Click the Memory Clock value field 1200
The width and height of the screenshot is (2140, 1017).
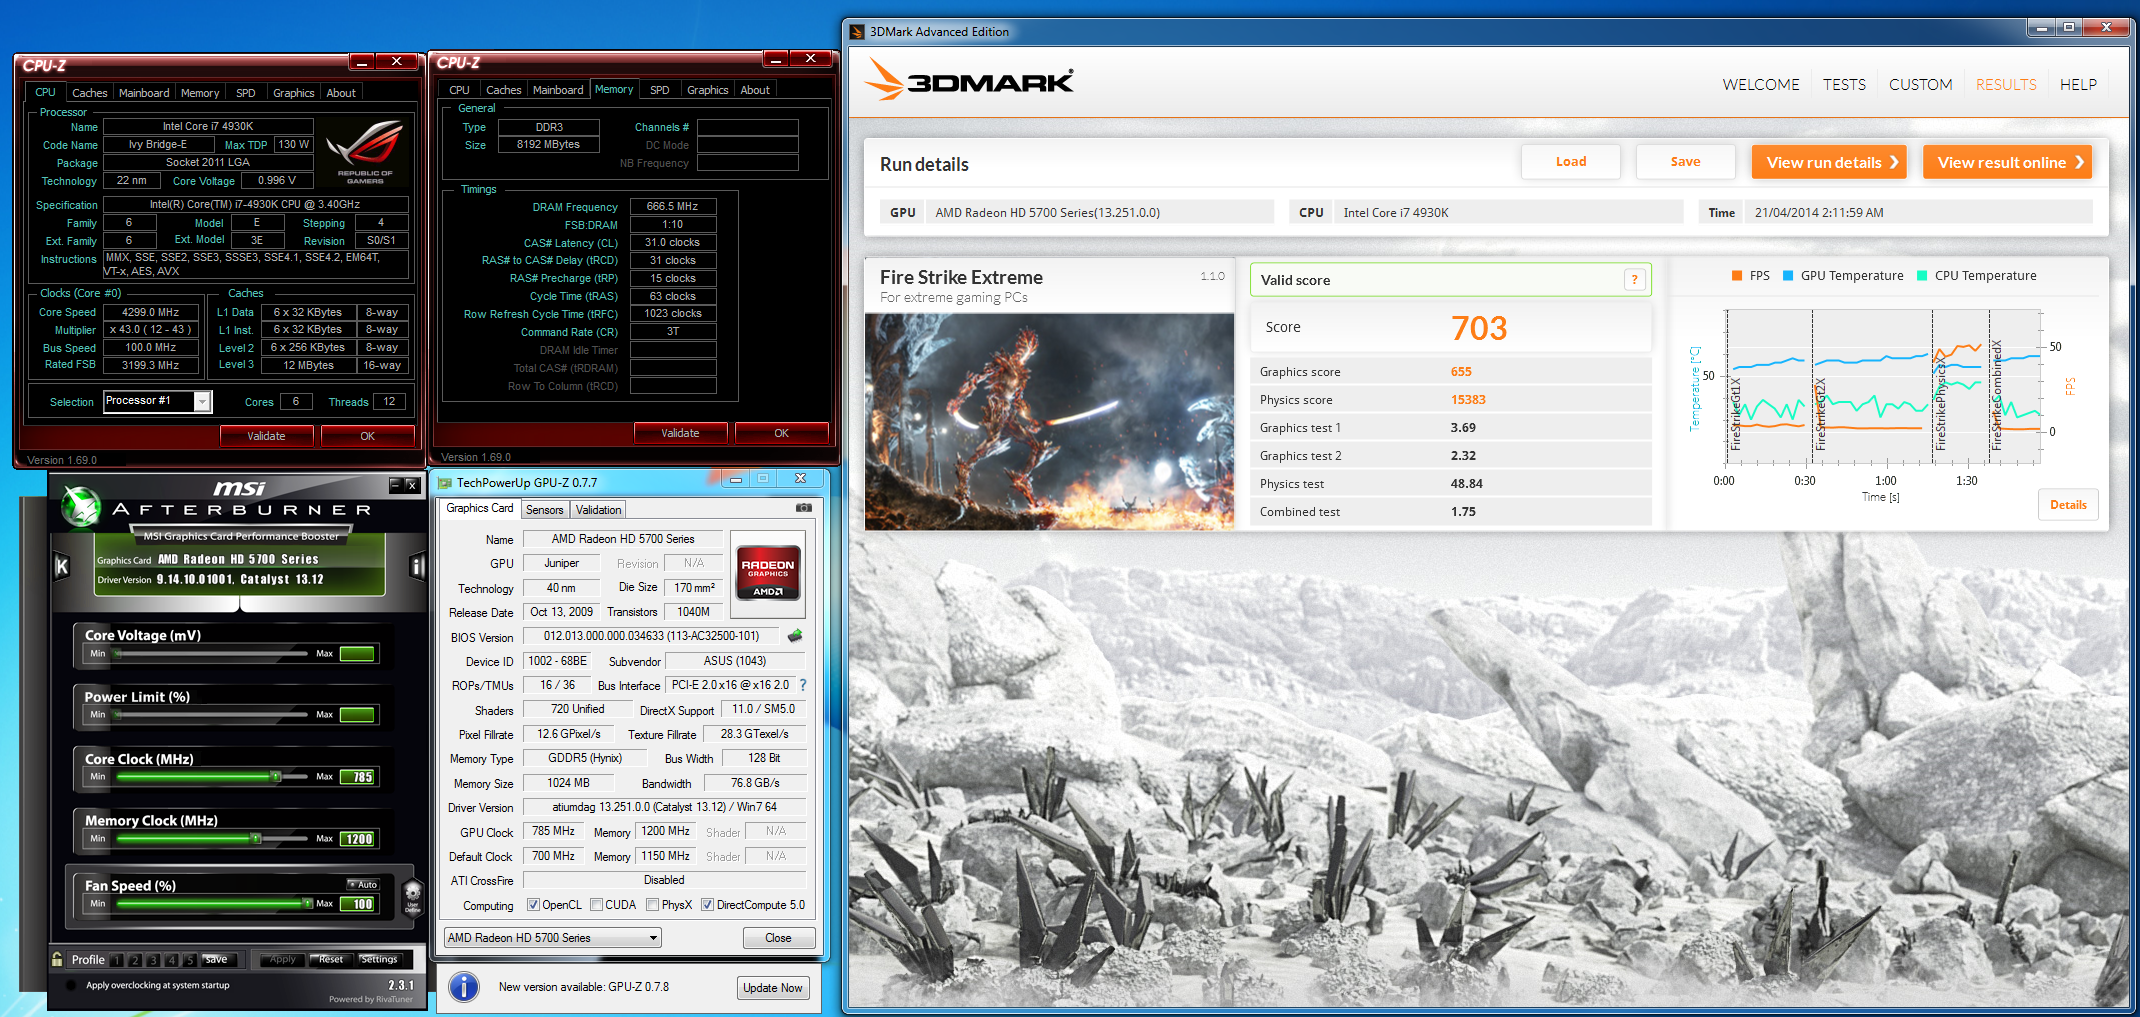click(x=357, y=839)
